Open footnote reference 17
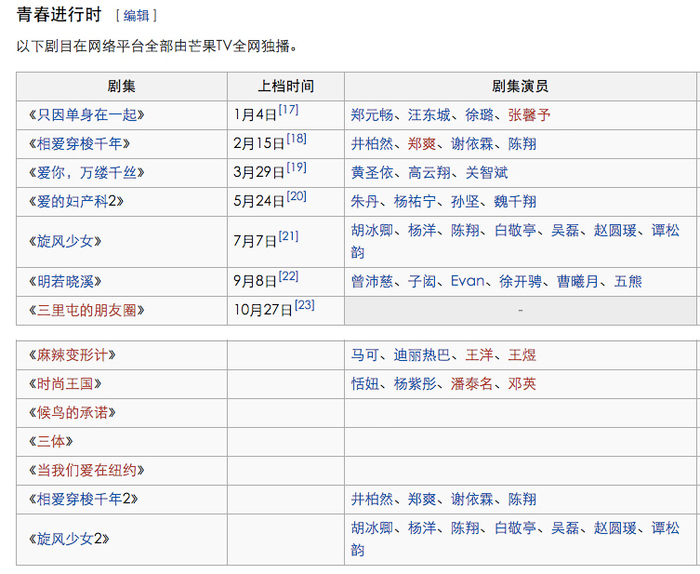 tap(289, 110)
